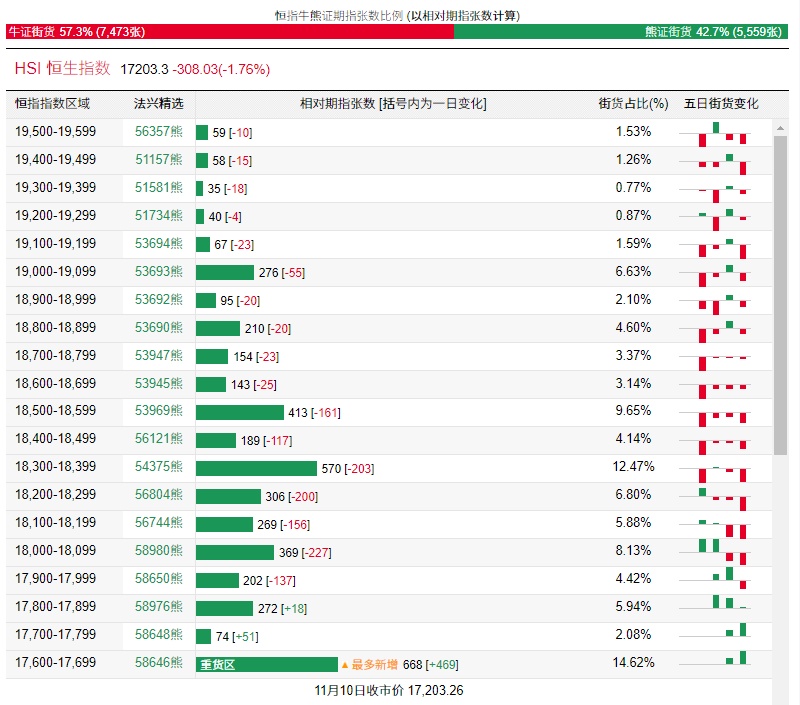This screenshot has height=705, width=800.
Task: Open five-day chart for the 18,000-18,099 row
Action: [x=722, y=551]
